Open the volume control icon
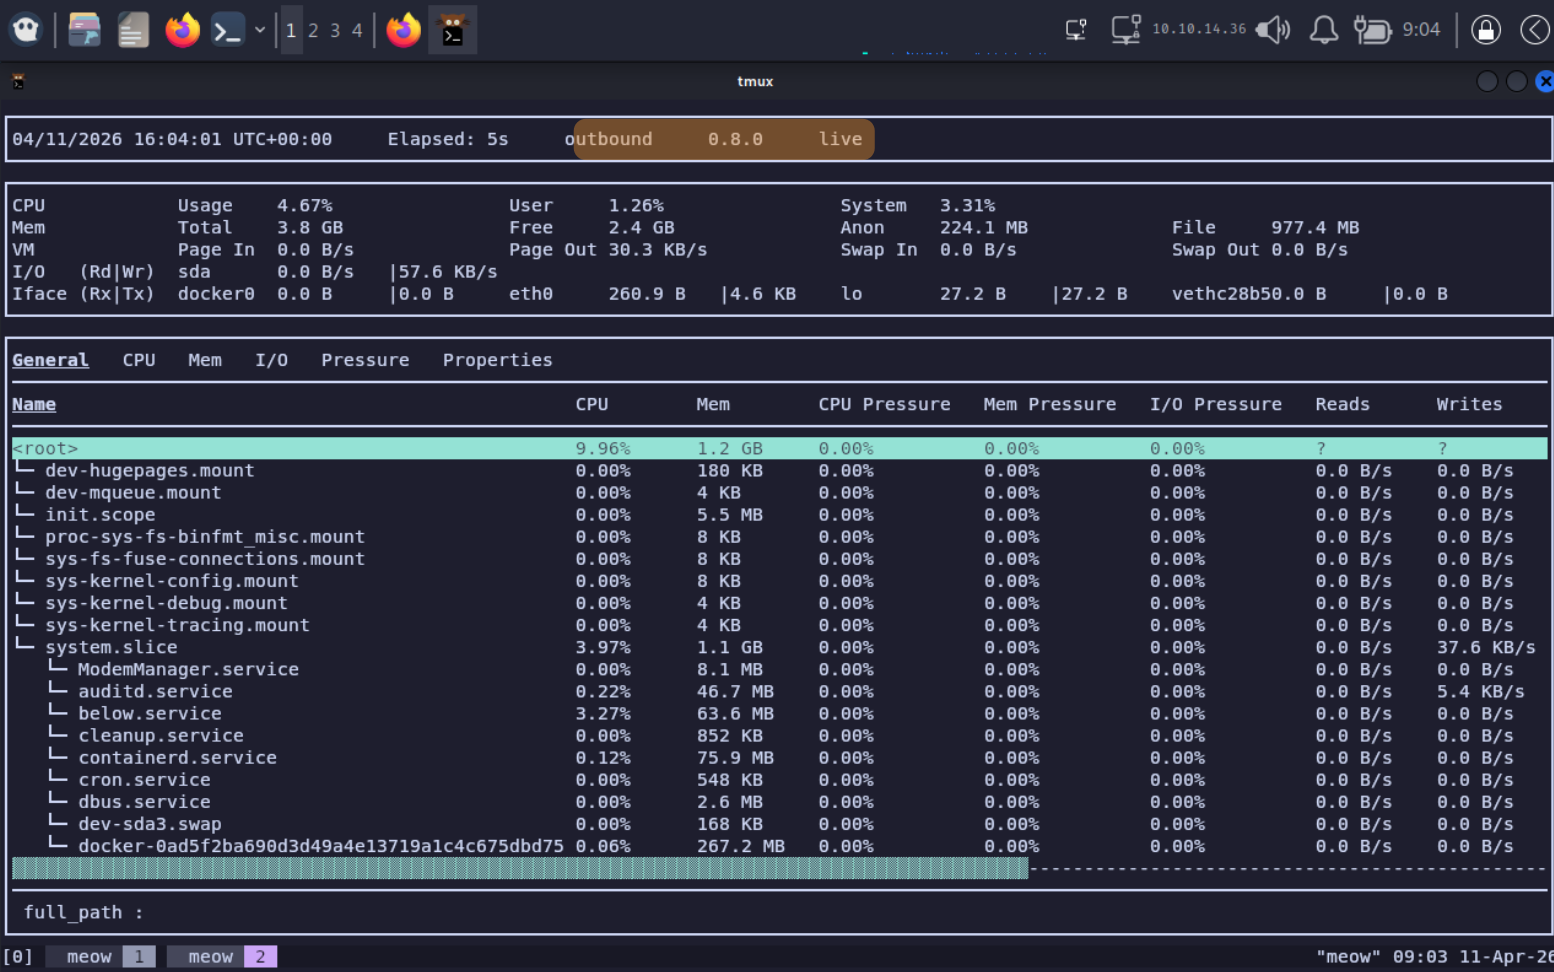The width and height of the screenshot is (1554, 972). coord(1273,30)
